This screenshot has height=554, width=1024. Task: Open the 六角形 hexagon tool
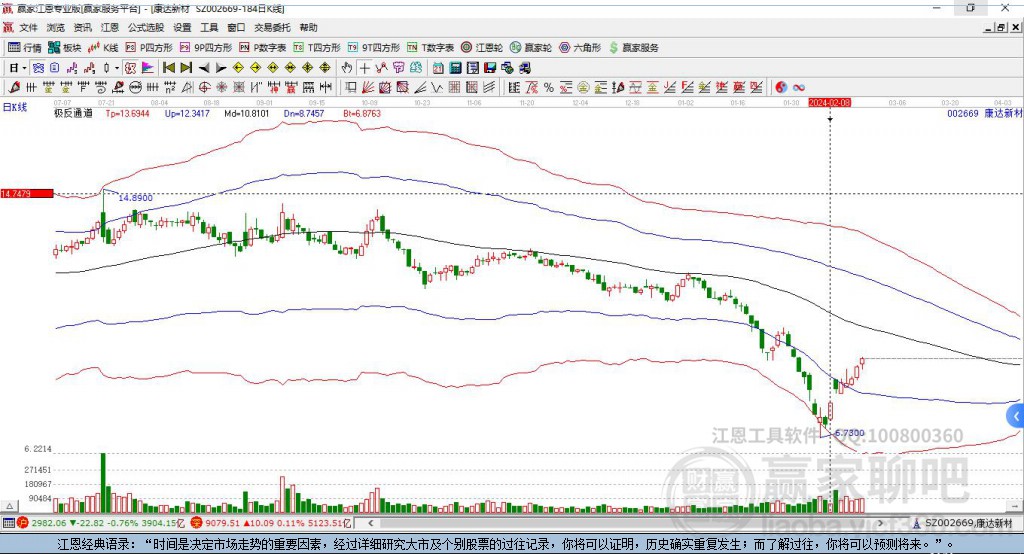pos(580,48)
